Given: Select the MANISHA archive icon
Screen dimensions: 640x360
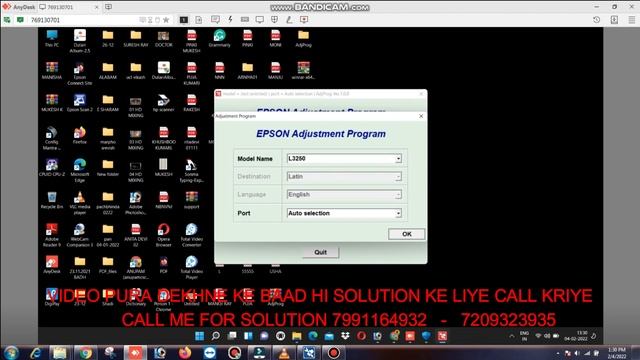Looking at the screenshot, I should pos(52,71).
